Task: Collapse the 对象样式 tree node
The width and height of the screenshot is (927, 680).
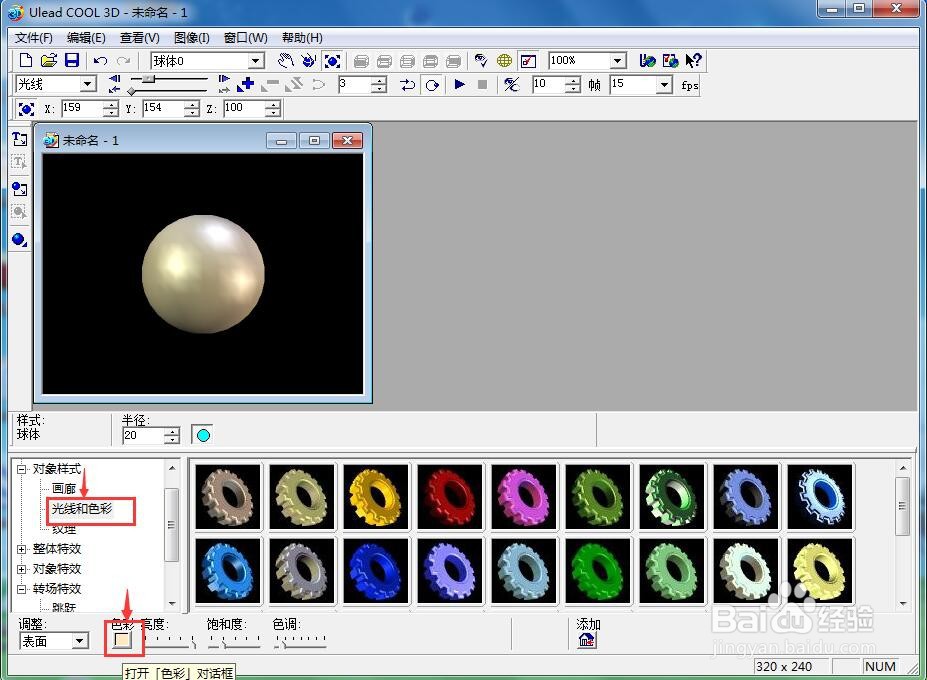Action: pyautogui.click(x=22, y=469)
